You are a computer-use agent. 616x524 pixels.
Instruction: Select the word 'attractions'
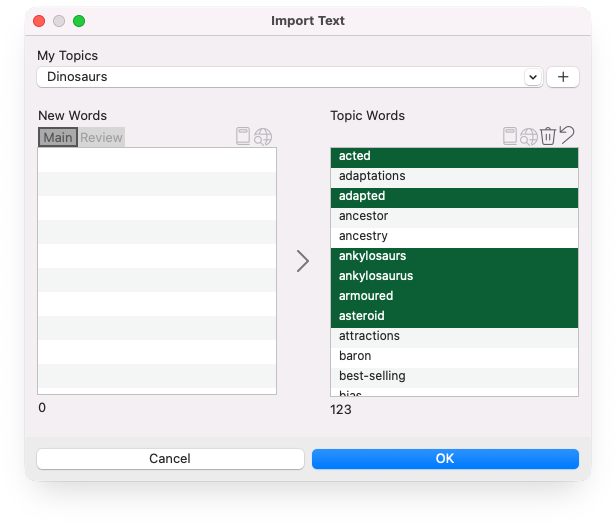point(454,336)
